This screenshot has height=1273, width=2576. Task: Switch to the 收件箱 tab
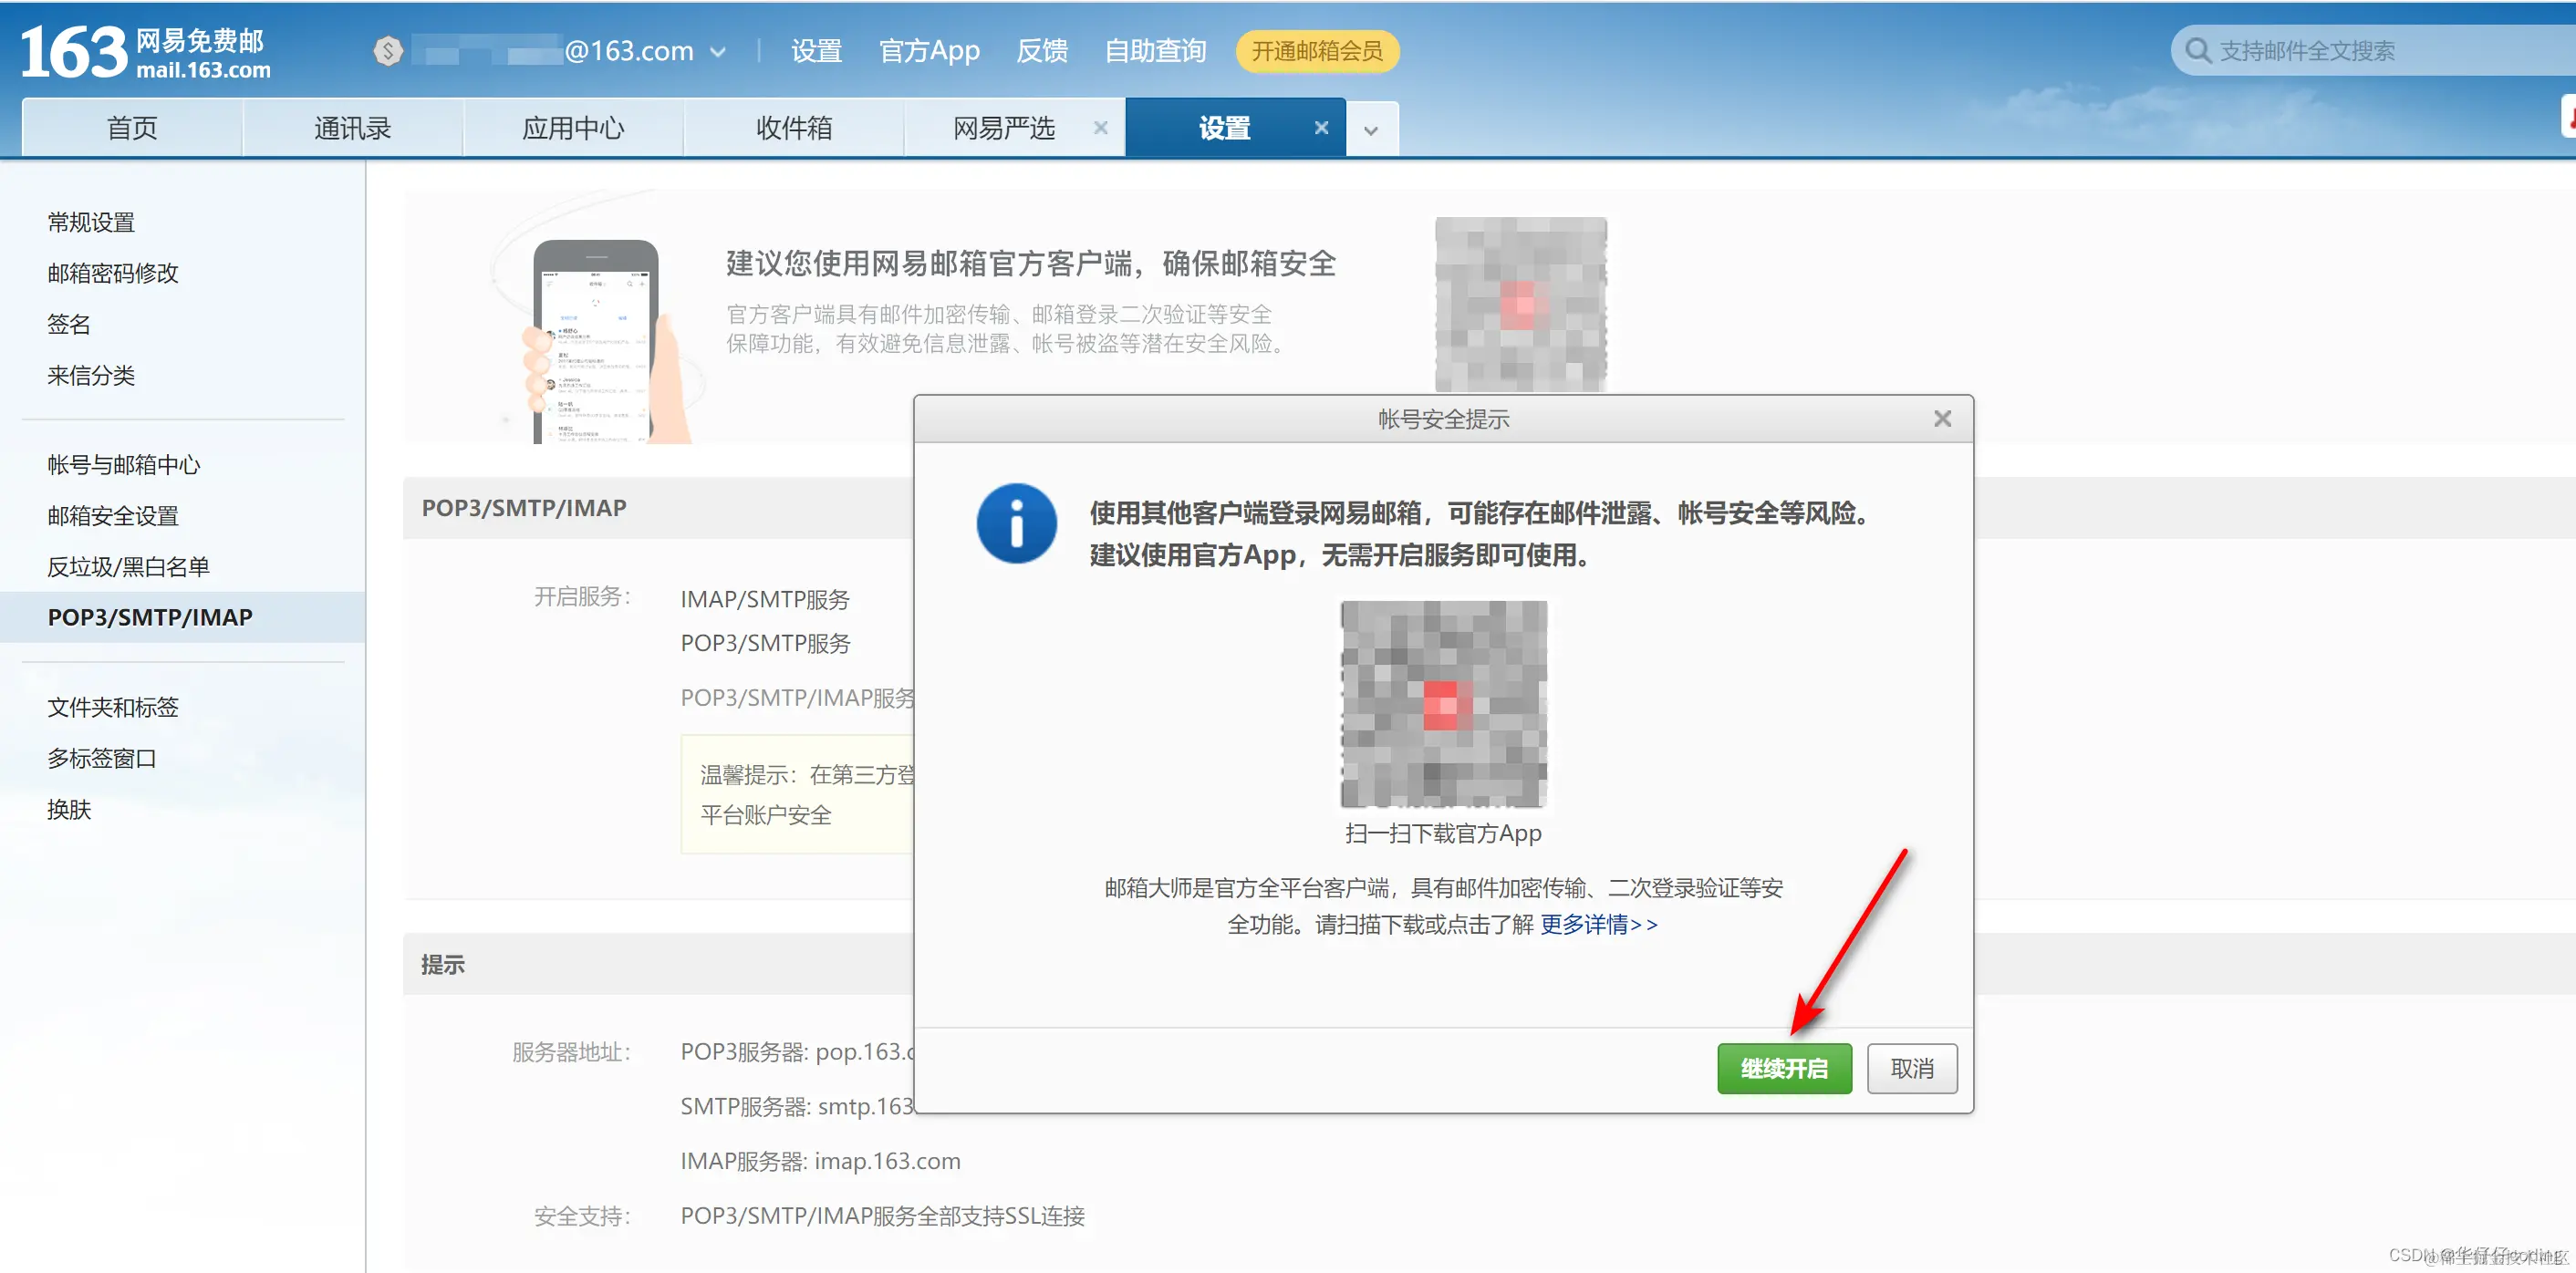pyautogui.click(x=793, y=127)
